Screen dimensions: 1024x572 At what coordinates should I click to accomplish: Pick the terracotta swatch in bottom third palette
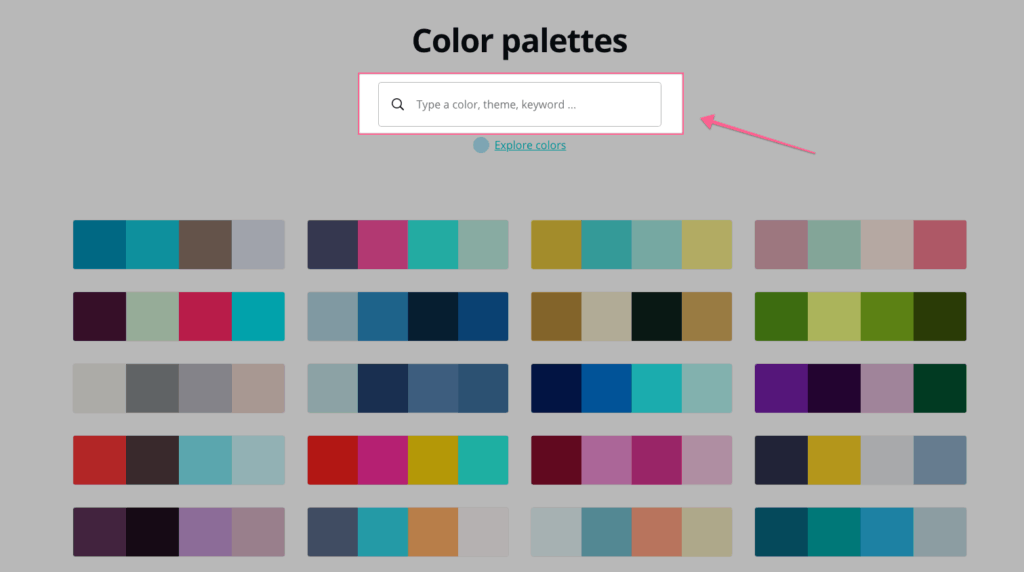656,532
